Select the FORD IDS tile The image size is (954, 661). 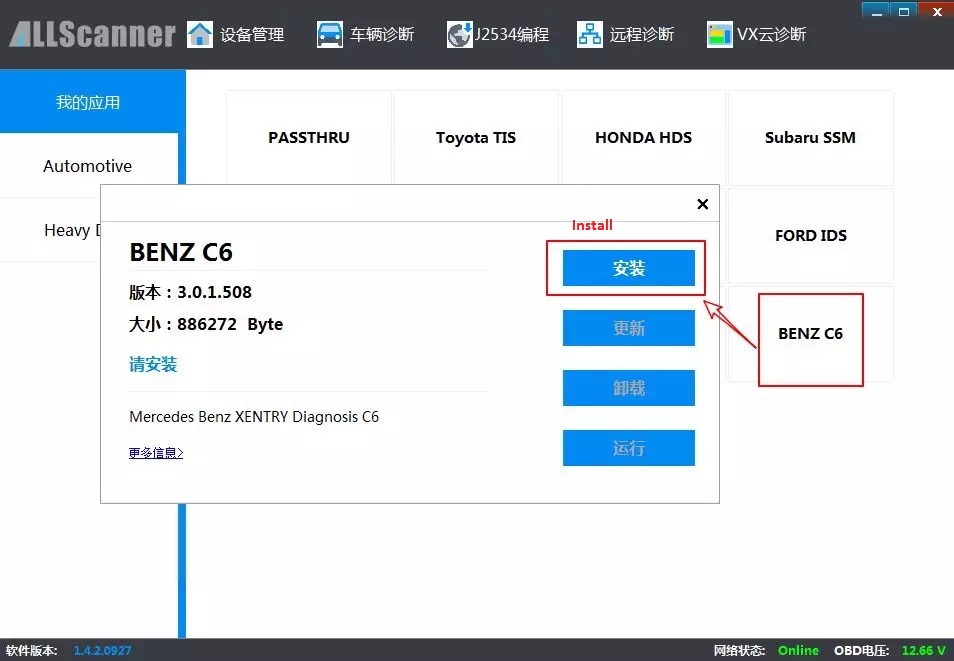point(810,236)
